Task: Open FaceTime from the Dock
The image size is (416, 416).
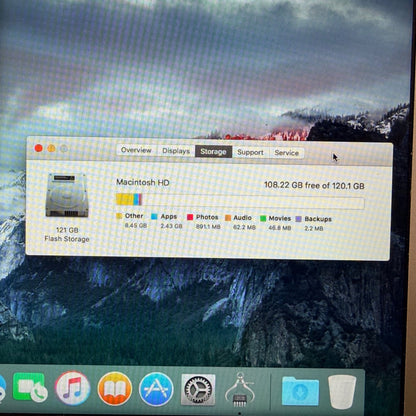Action: coord(30,387)
